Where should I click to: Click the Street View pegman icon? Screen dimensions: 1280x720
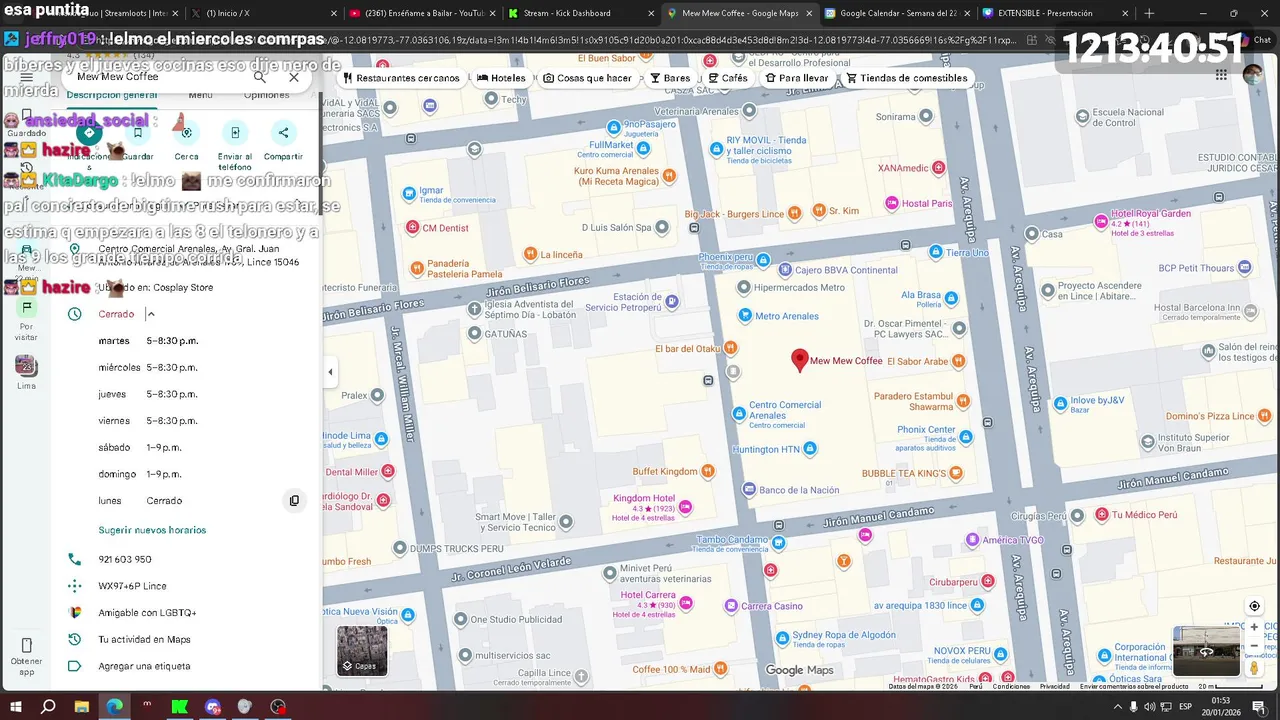pos(1254,667)
